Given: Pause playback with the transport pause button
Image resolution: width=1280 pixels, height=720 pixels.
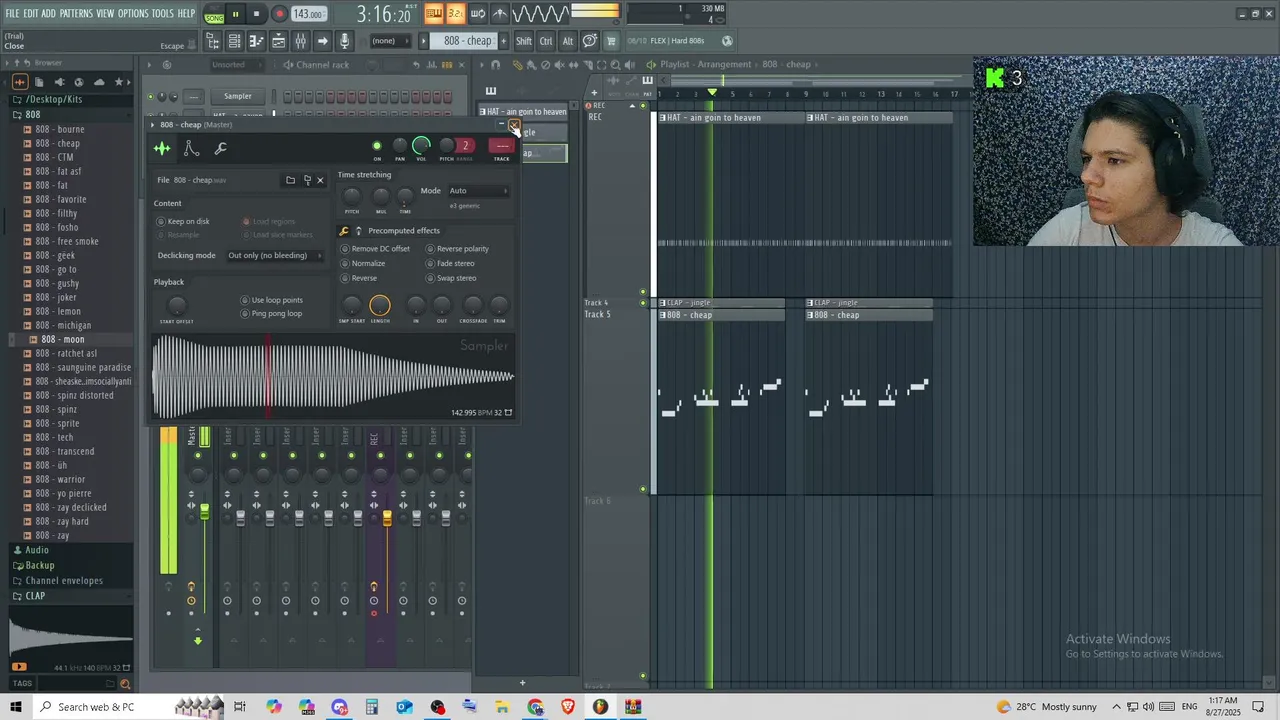Looking at the screenshot, I should point(235,14).
